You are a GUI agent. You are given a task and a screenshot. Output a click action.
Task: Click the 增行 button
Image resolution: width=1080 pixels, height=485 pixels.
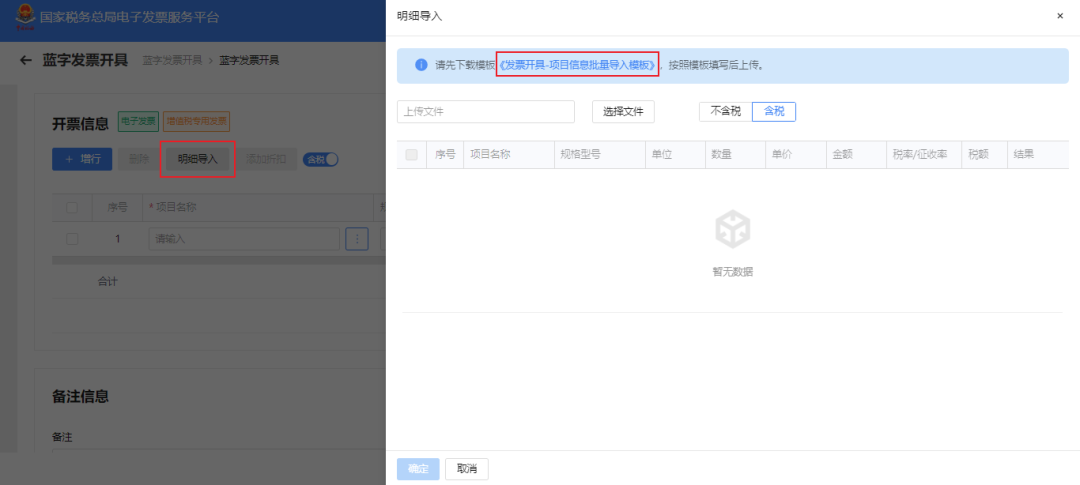coord(82,159)
